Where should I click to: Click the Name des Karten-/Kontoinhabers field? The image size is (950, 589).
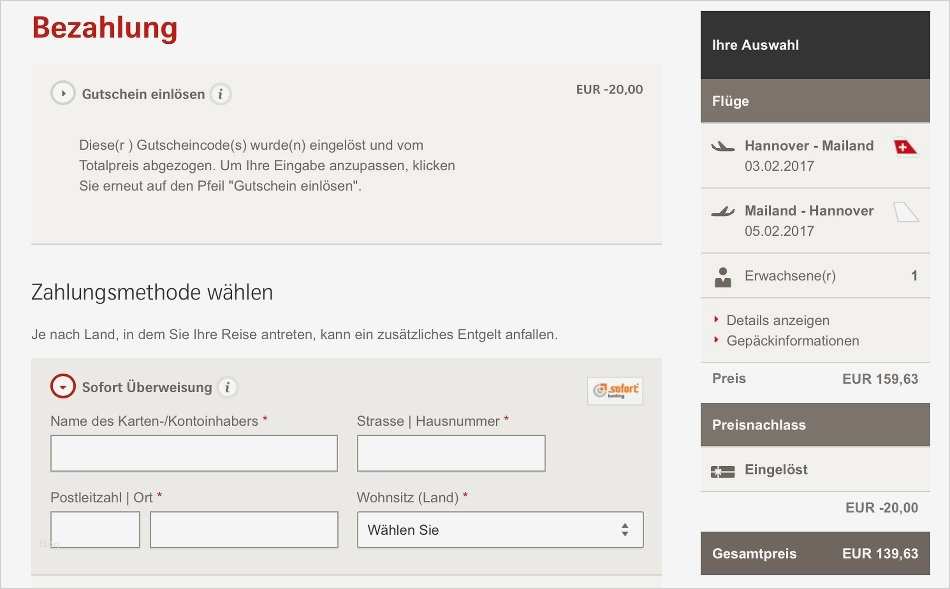tap(193, 453)
